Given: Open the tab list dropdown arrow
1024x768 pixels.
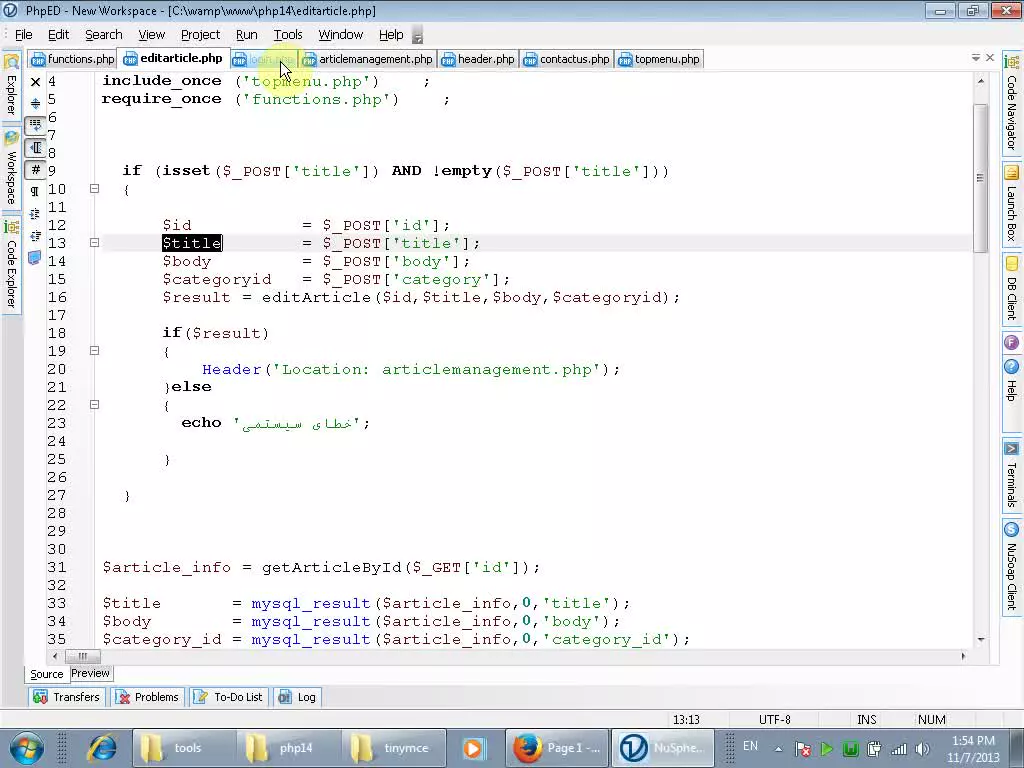Looking at the screenshot, I should click(x=975, y=58).
